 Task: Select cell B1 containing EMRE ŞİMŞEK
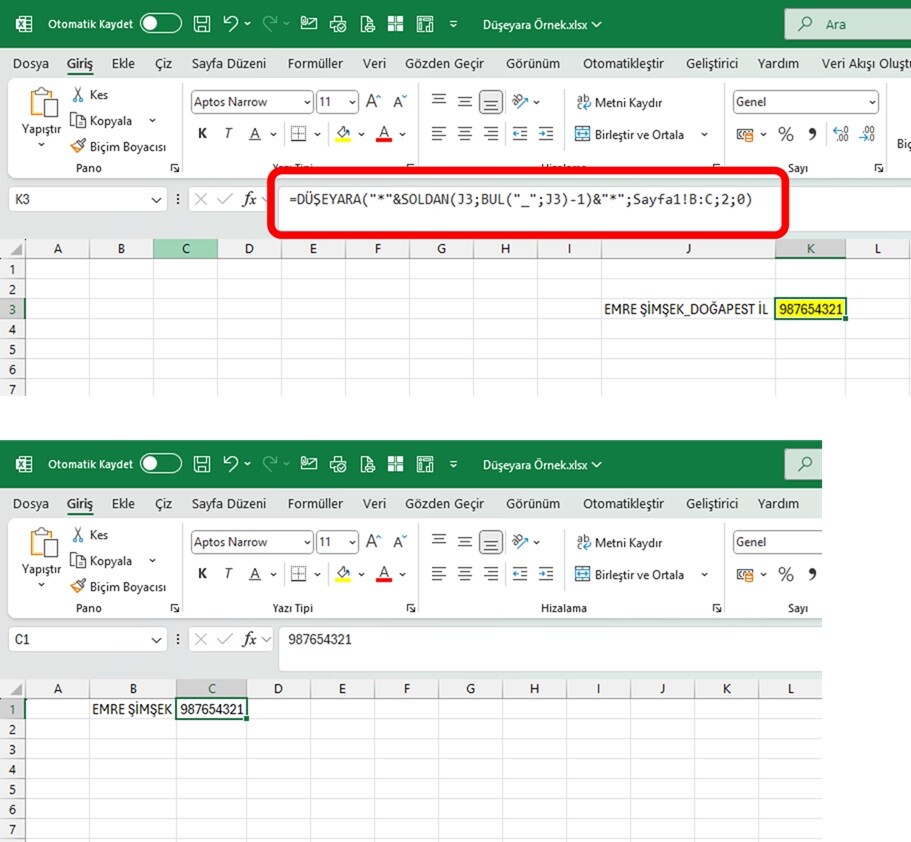(132, 709)
